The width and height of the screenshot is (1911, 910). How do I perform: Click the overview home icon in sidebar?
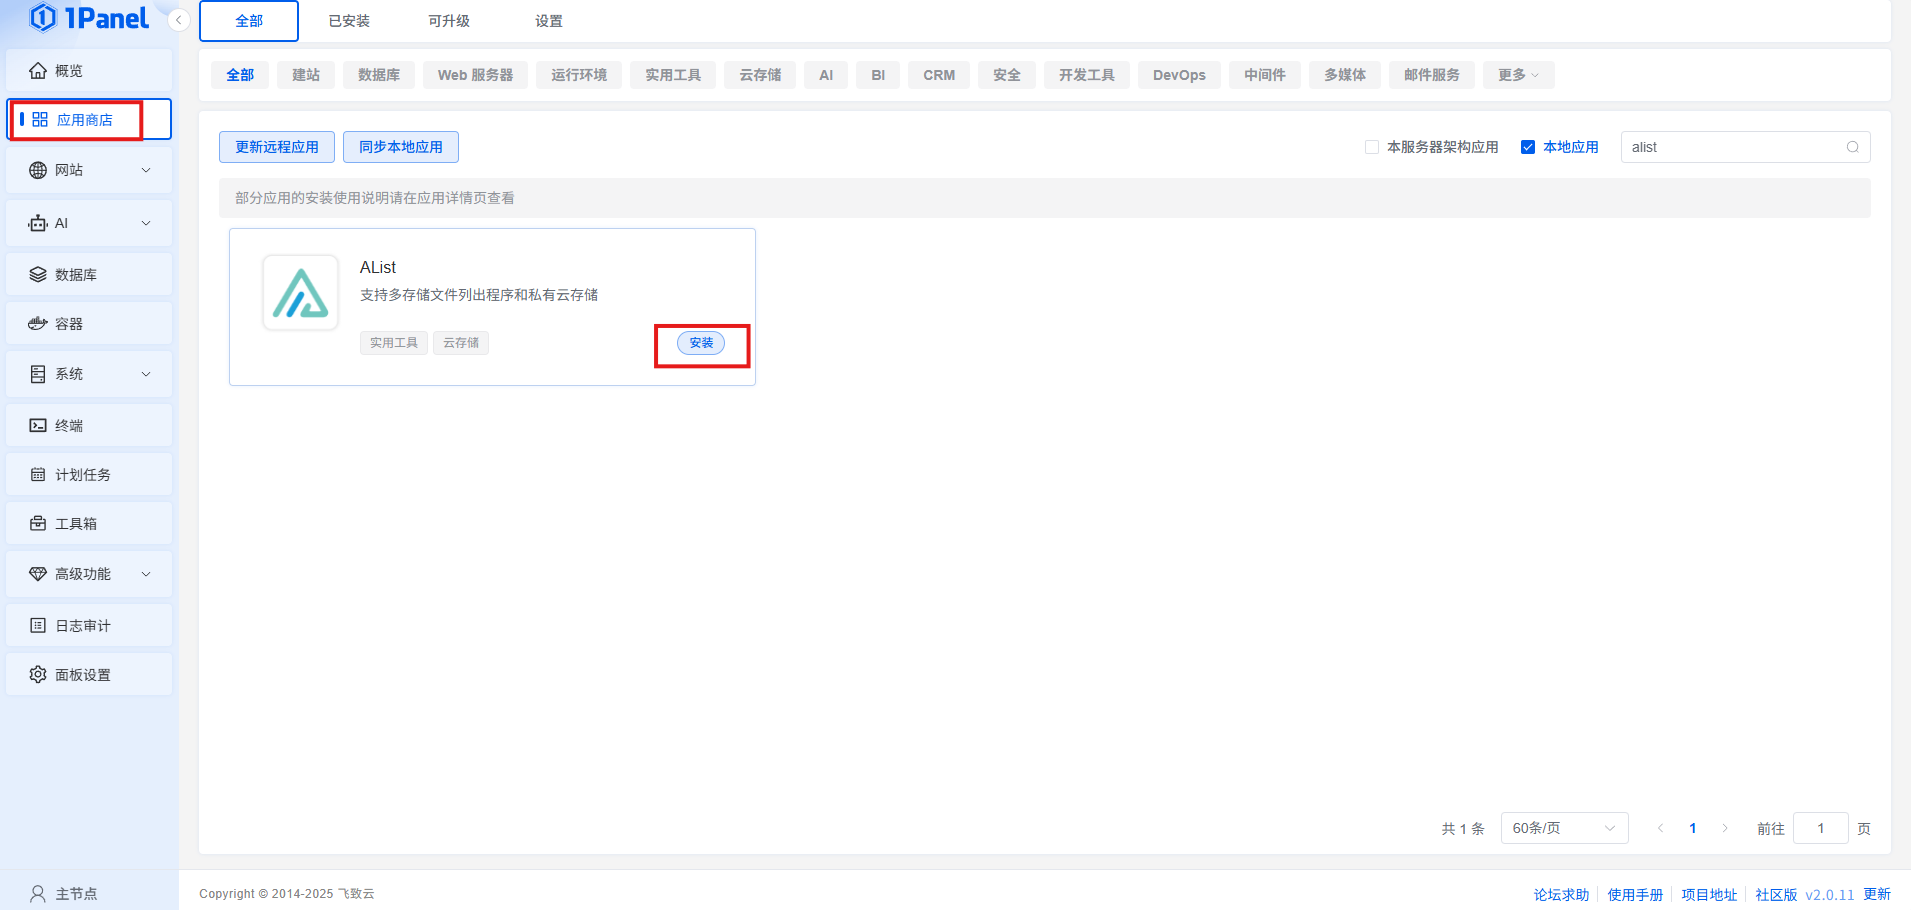point(38,71)
